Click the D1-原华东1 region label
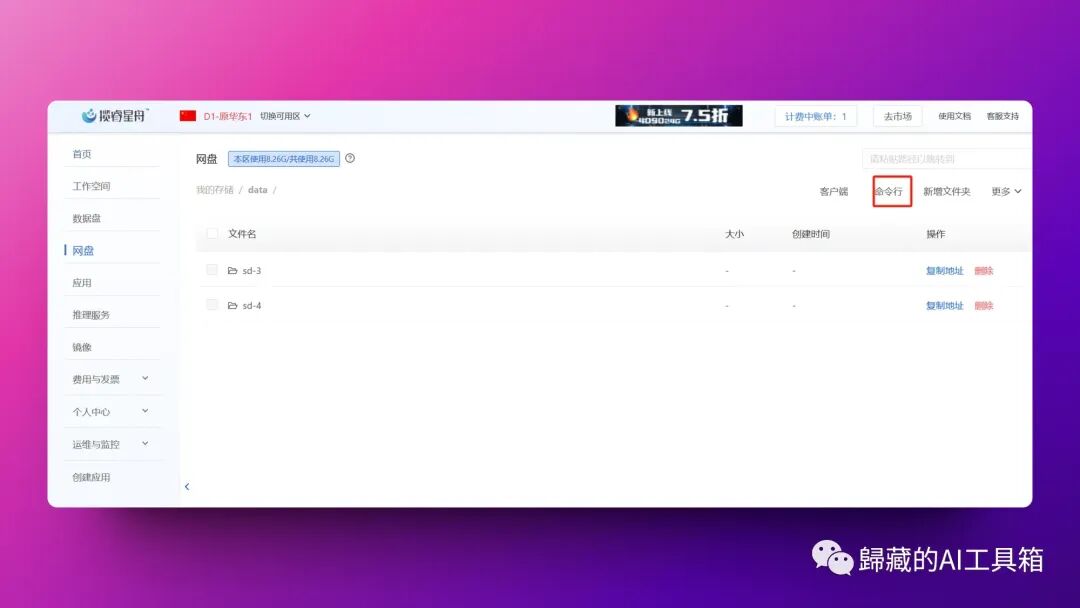The height and width of the screenshot is (608, 1080). point(227,116)
